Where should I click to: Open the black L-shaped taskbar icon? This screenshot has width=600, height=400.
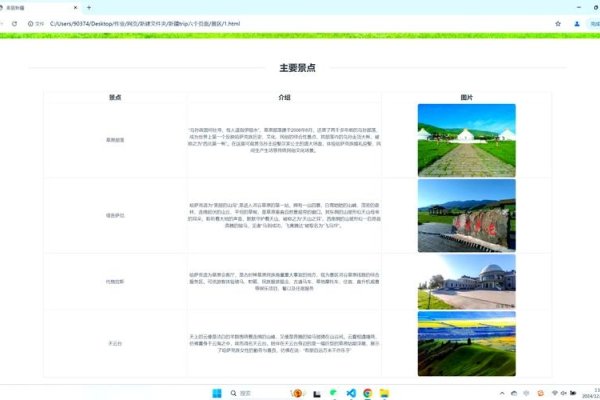tap(316, 393)
